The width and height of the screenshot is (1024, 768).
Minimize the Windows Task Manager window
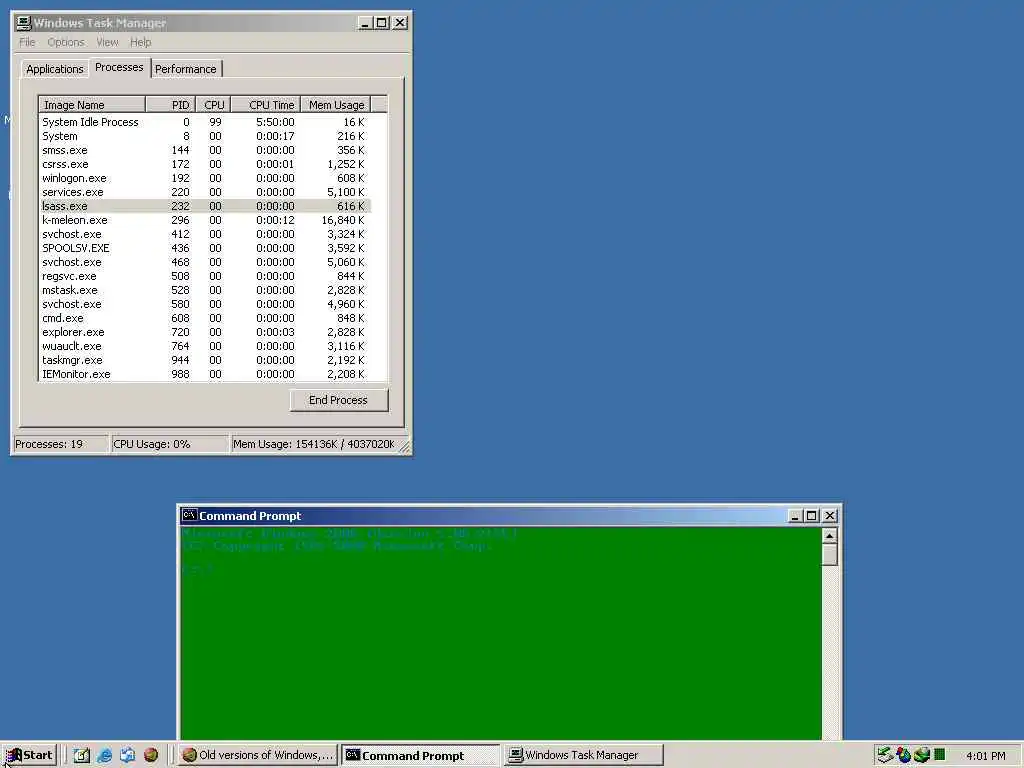coord(366,23)
